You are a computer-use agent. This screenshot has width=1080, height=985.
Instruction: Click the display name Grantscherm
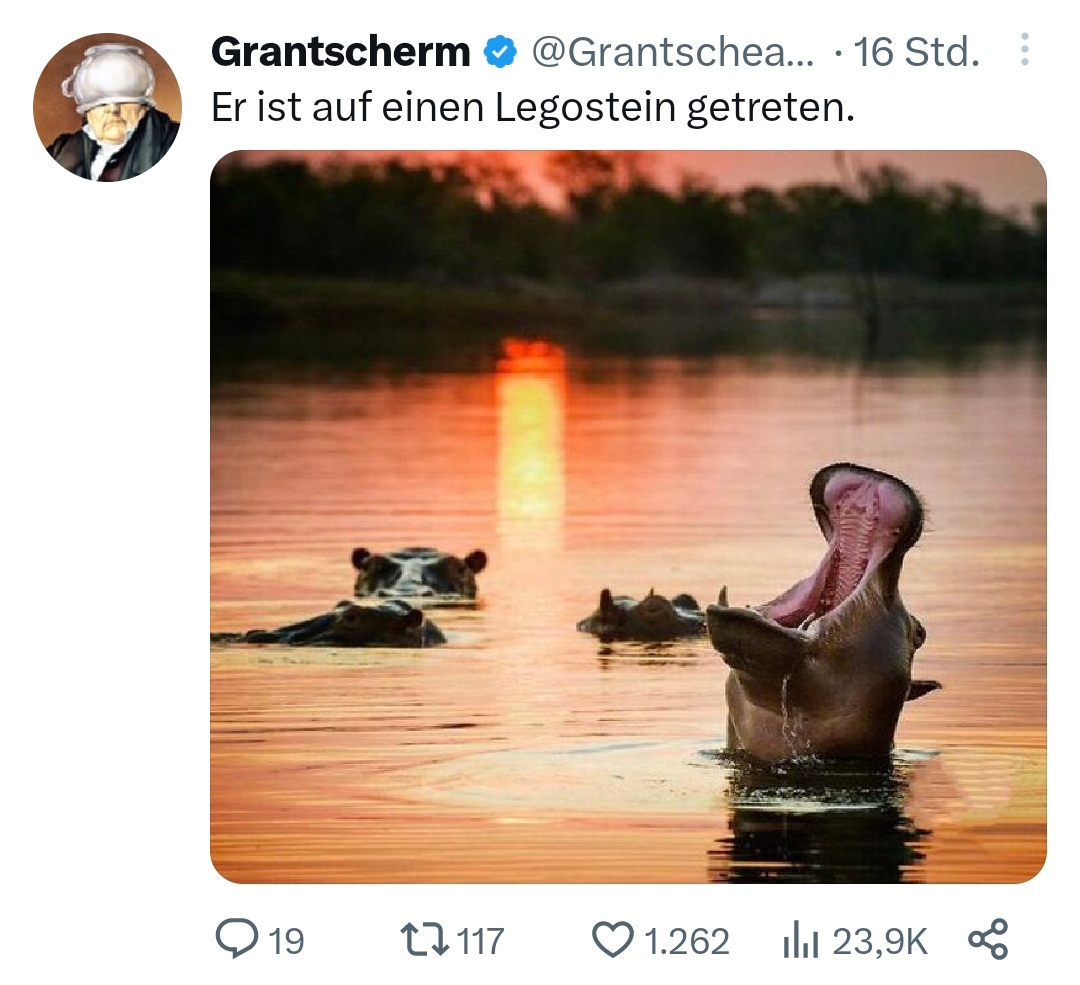(x=341, y=53)
